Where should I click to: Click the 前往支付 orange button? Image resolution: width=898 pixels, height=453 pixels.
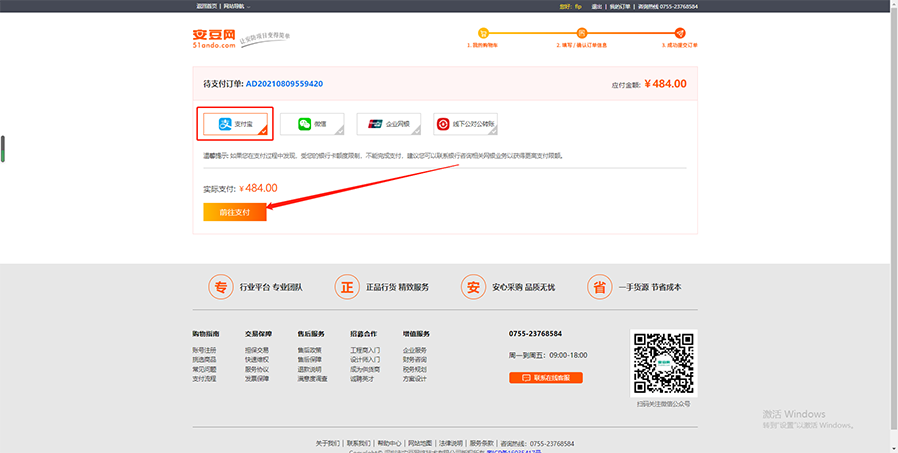235,212
